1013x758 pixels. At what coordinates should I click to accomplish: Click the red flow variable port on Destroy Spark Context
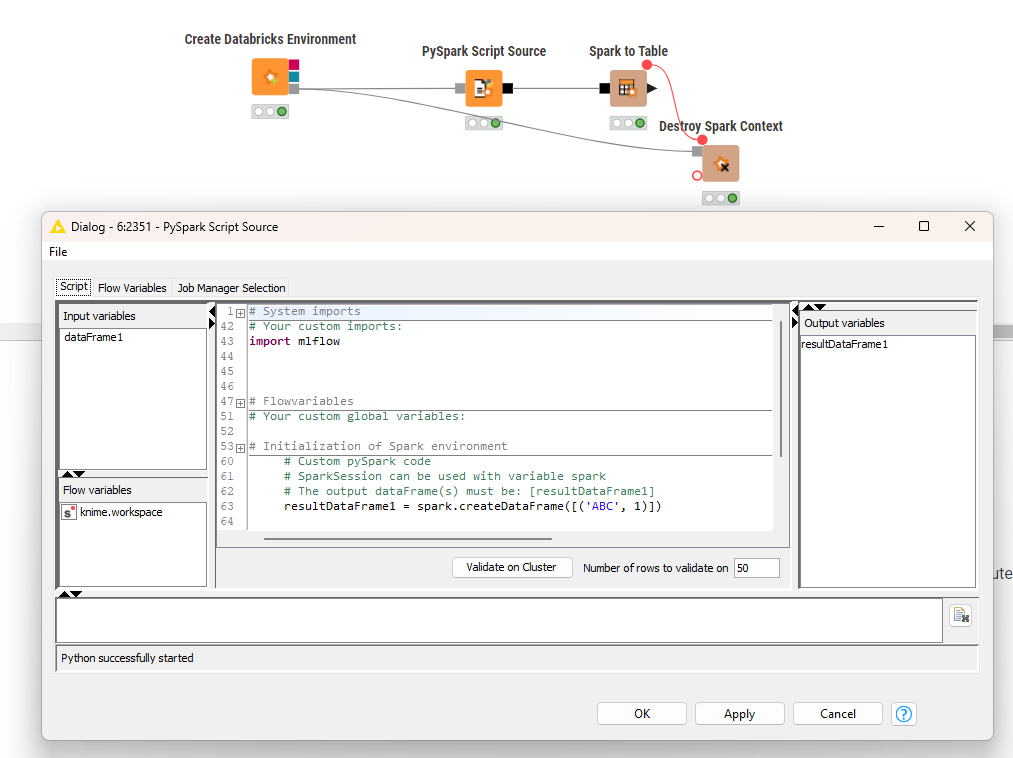tap(697, 176)
